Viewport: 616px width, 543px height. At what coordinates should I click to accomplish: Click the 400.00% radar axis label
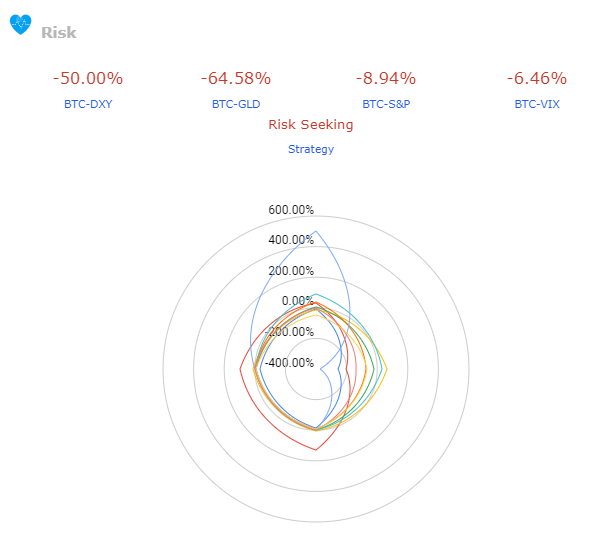(x=291, y=240)
